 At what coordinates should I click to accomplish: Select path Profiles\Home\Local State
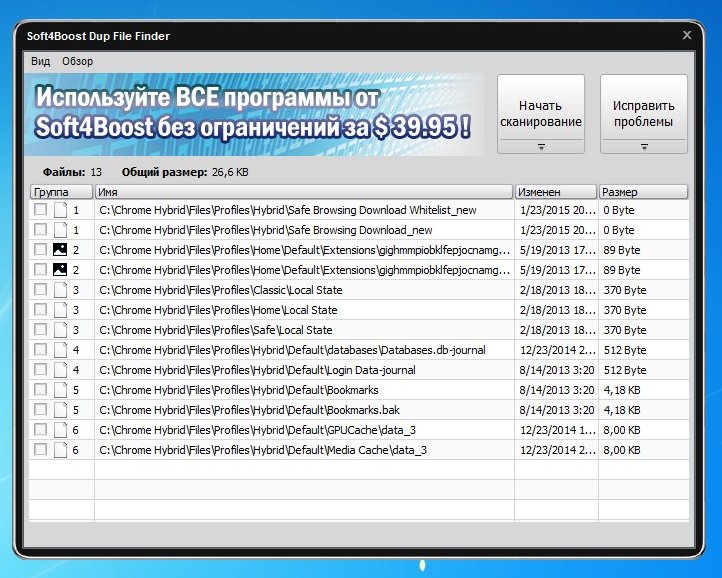point(218,310)
